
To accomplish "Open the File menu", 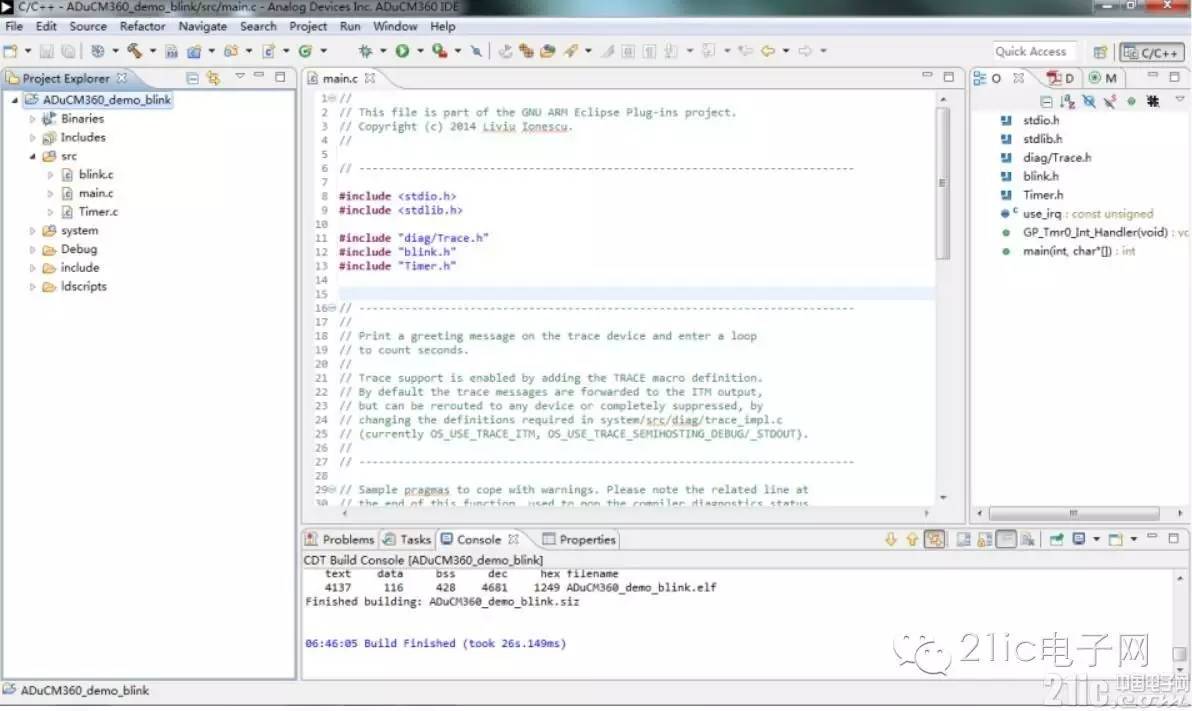I will (x=14, y=26).
